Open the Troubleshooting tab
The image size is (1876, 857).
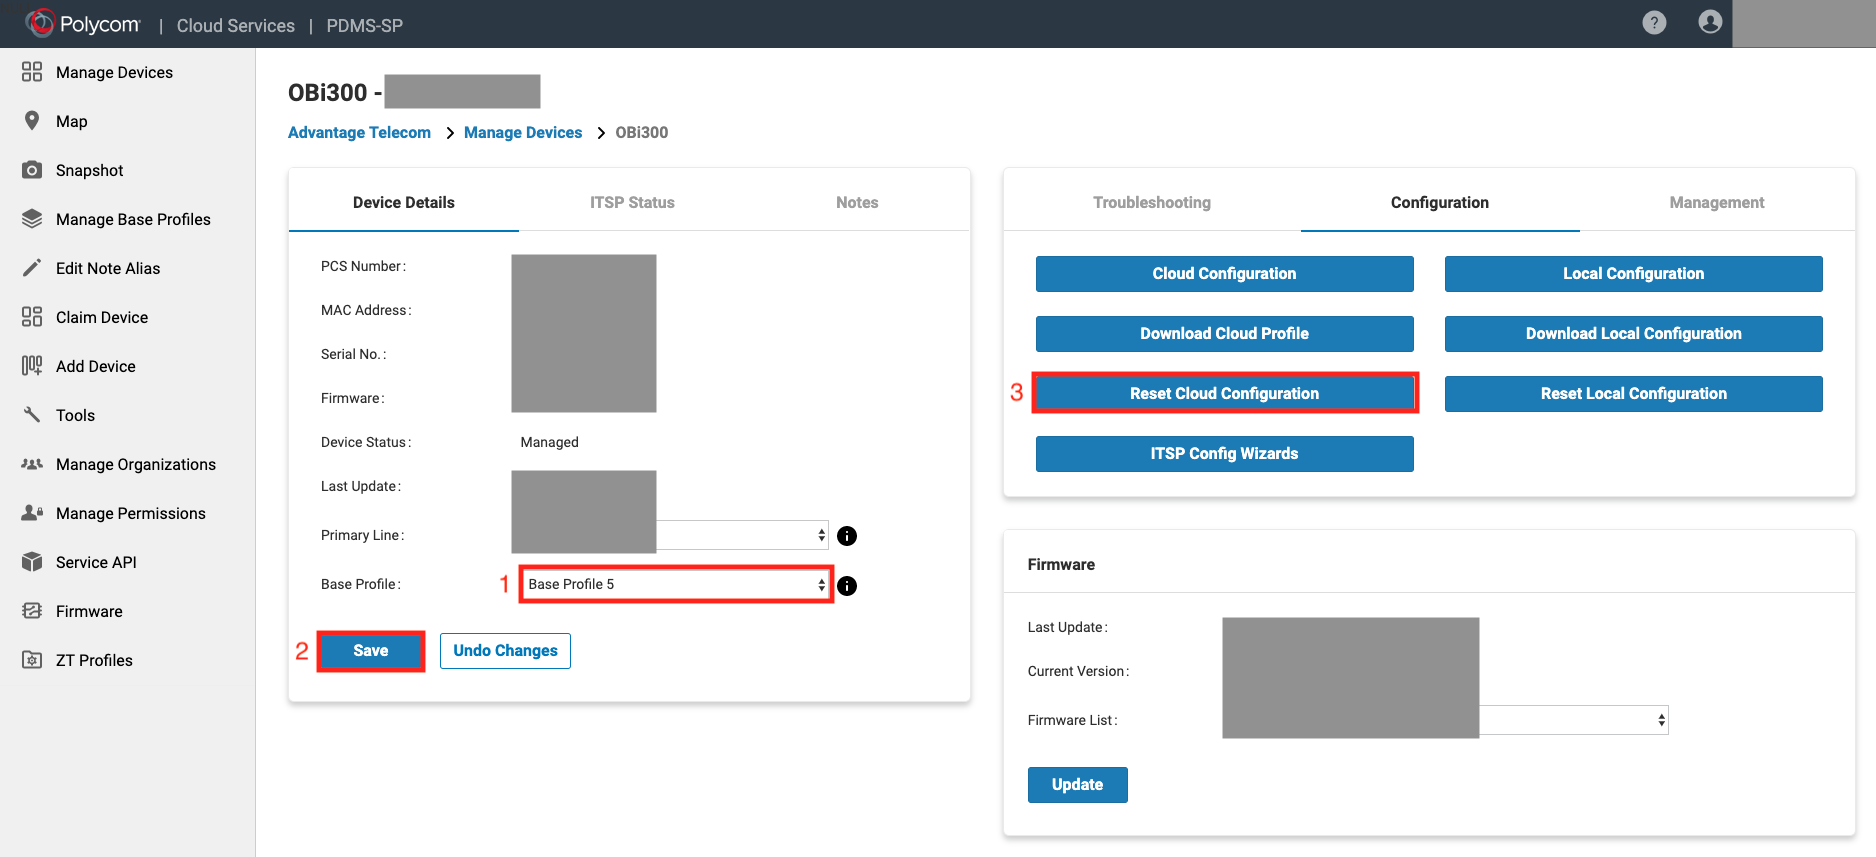[x=1152, y=202]
